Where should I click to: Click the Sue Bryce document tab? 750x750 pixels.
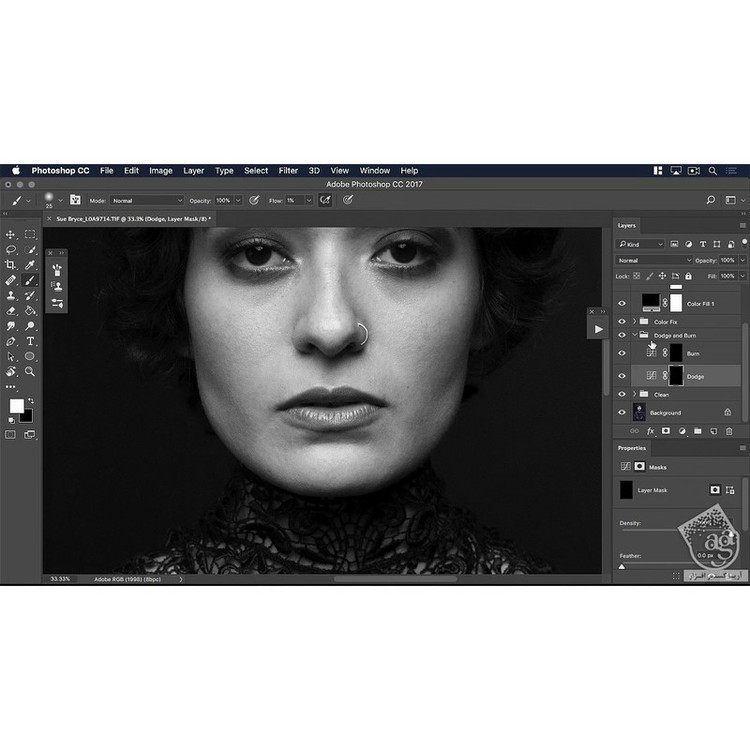click(x=131, y=217)
